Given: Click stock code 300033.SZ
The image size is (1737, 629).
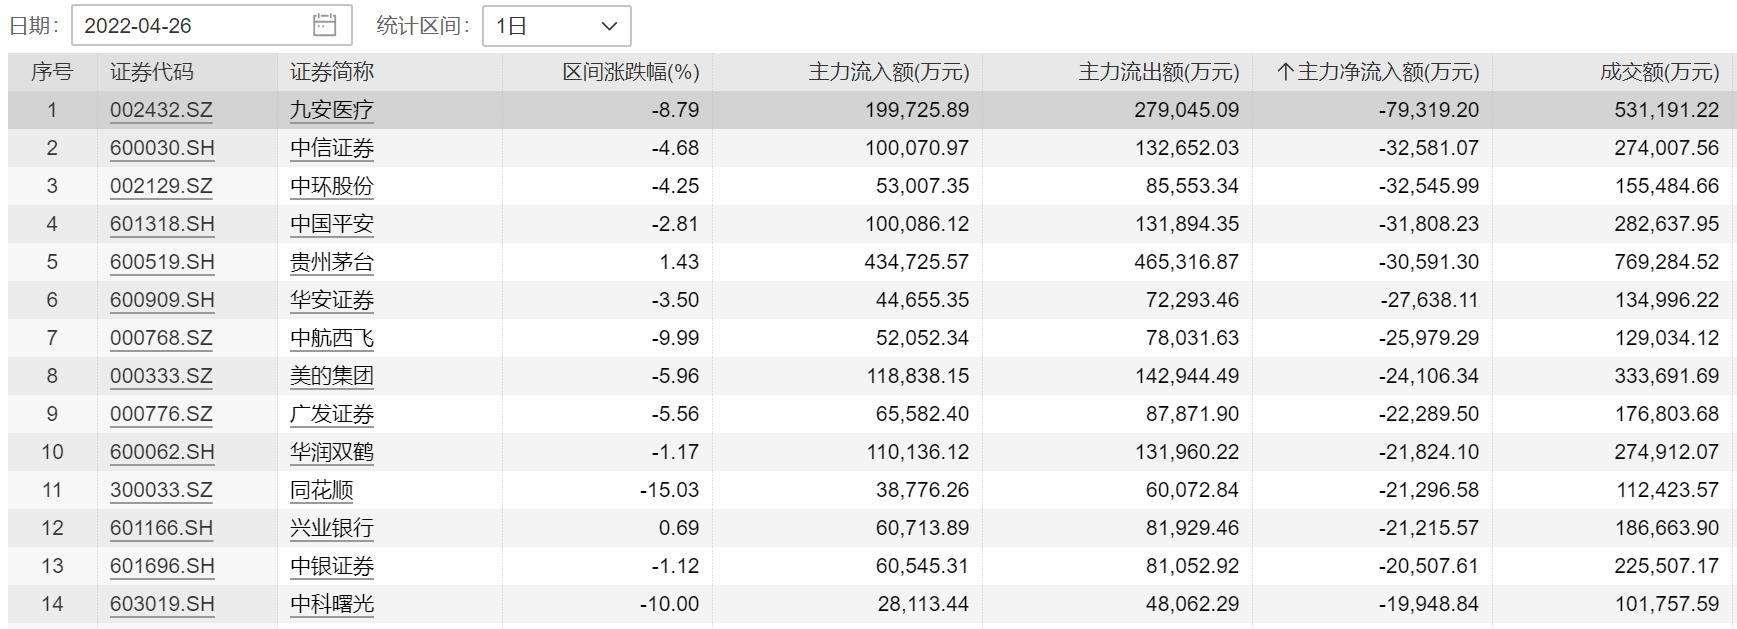Looking at the screenshot, I should pos(161,490).
